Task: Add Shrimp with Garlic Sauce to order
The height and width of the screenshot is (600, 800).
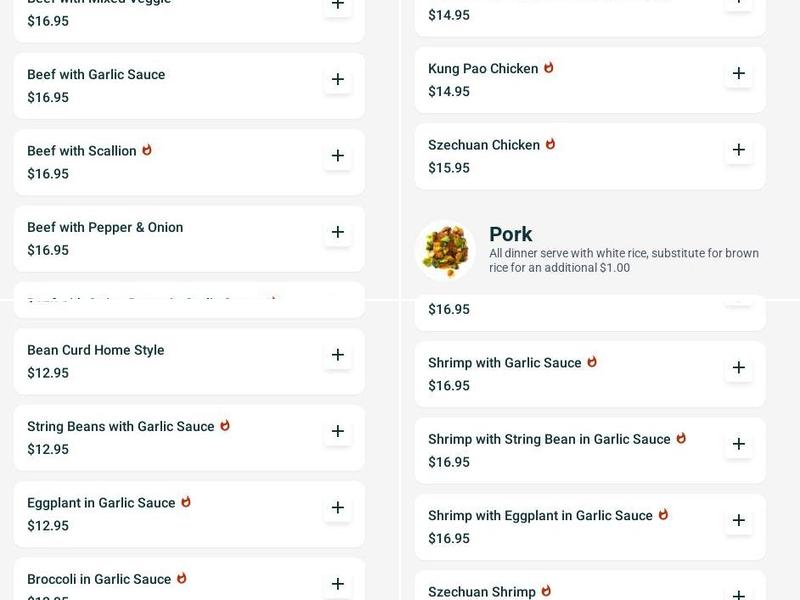Action: 739,367
